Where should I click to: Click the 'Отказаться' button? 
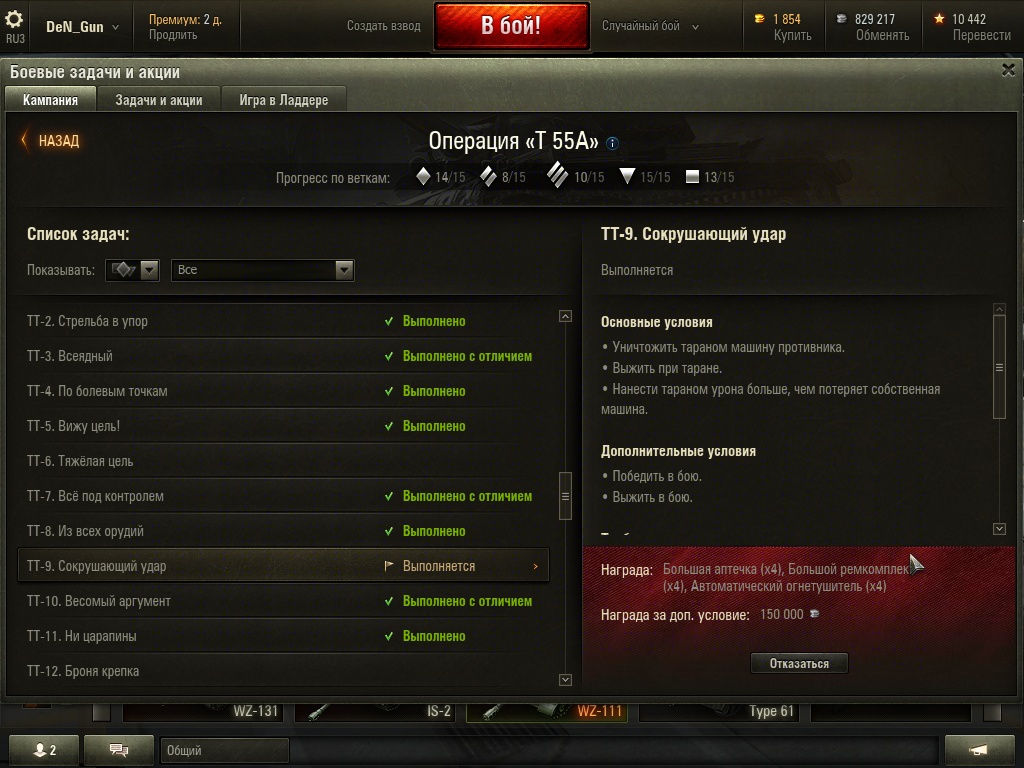tap(799, 663)
